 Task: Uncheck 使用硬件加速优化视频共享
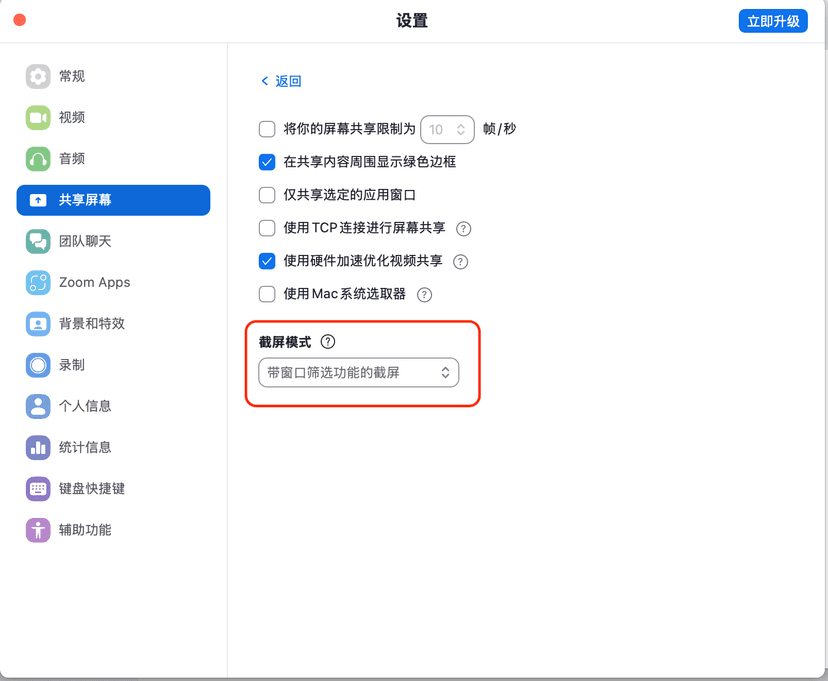267,261
